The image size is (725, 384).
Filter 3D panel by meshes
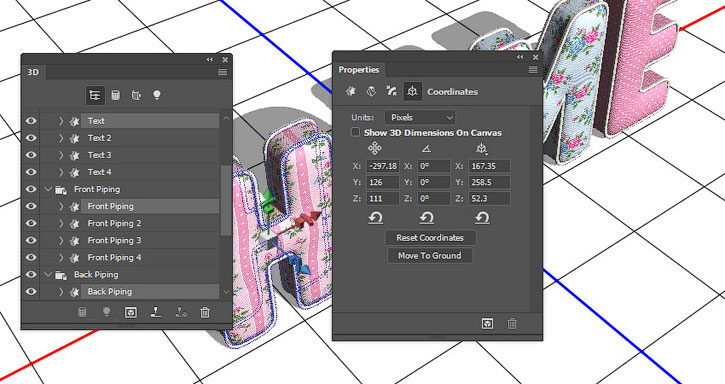click(x=116, y=95)
